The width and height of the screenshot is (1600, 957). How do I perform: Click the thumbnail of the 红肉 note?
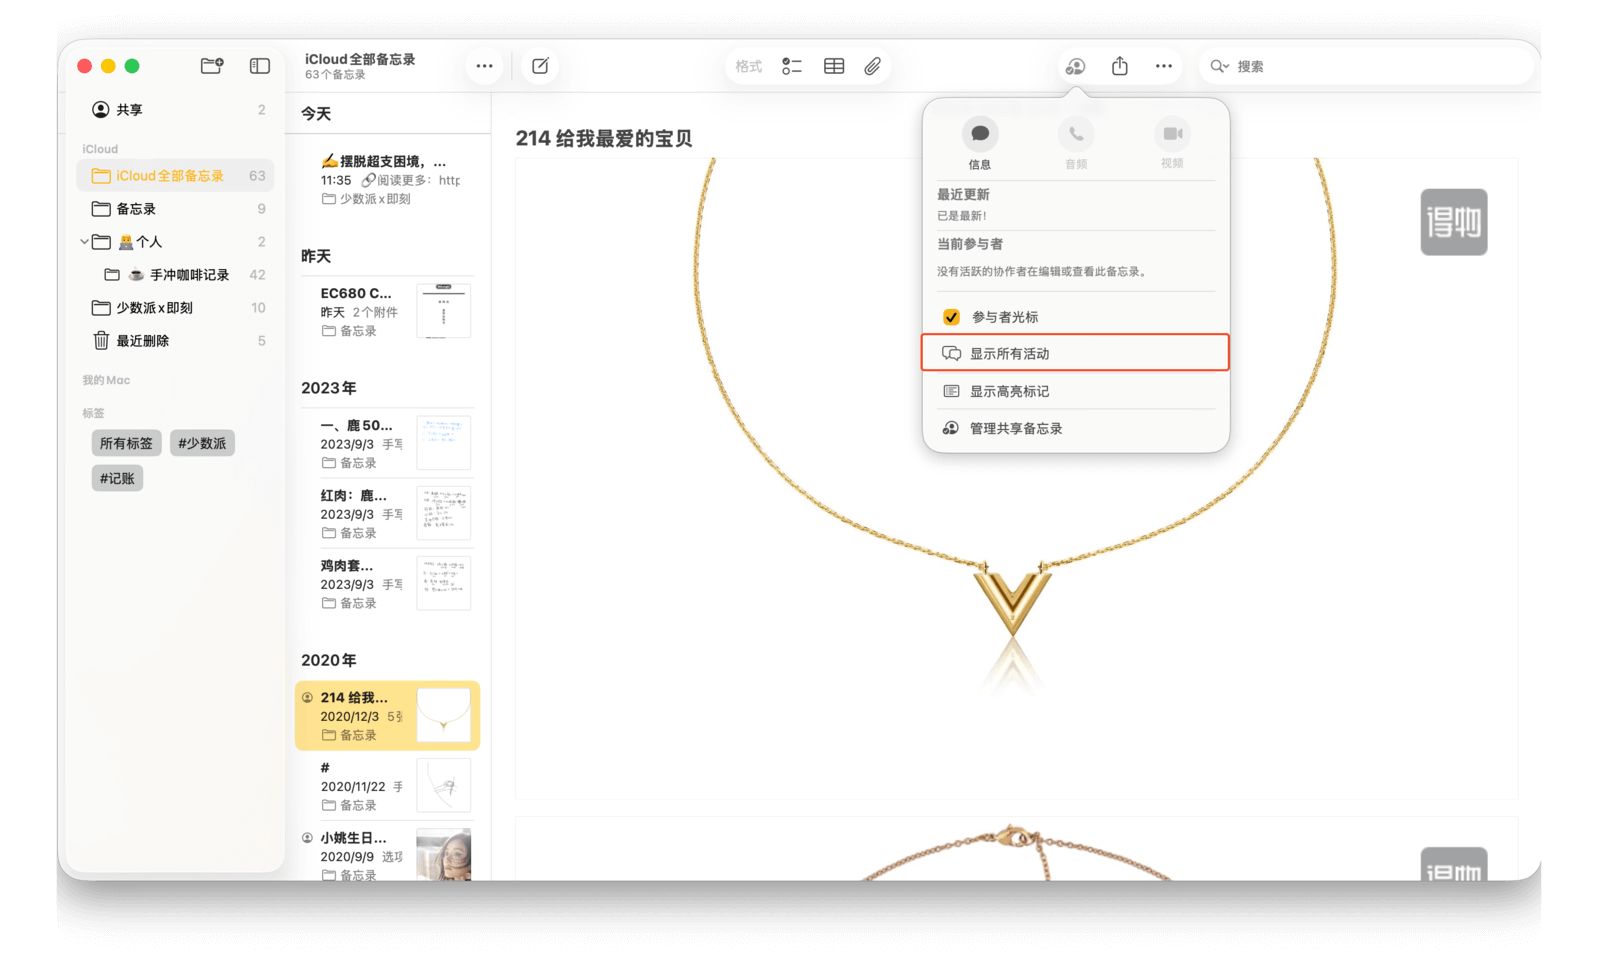click(444, 513)
